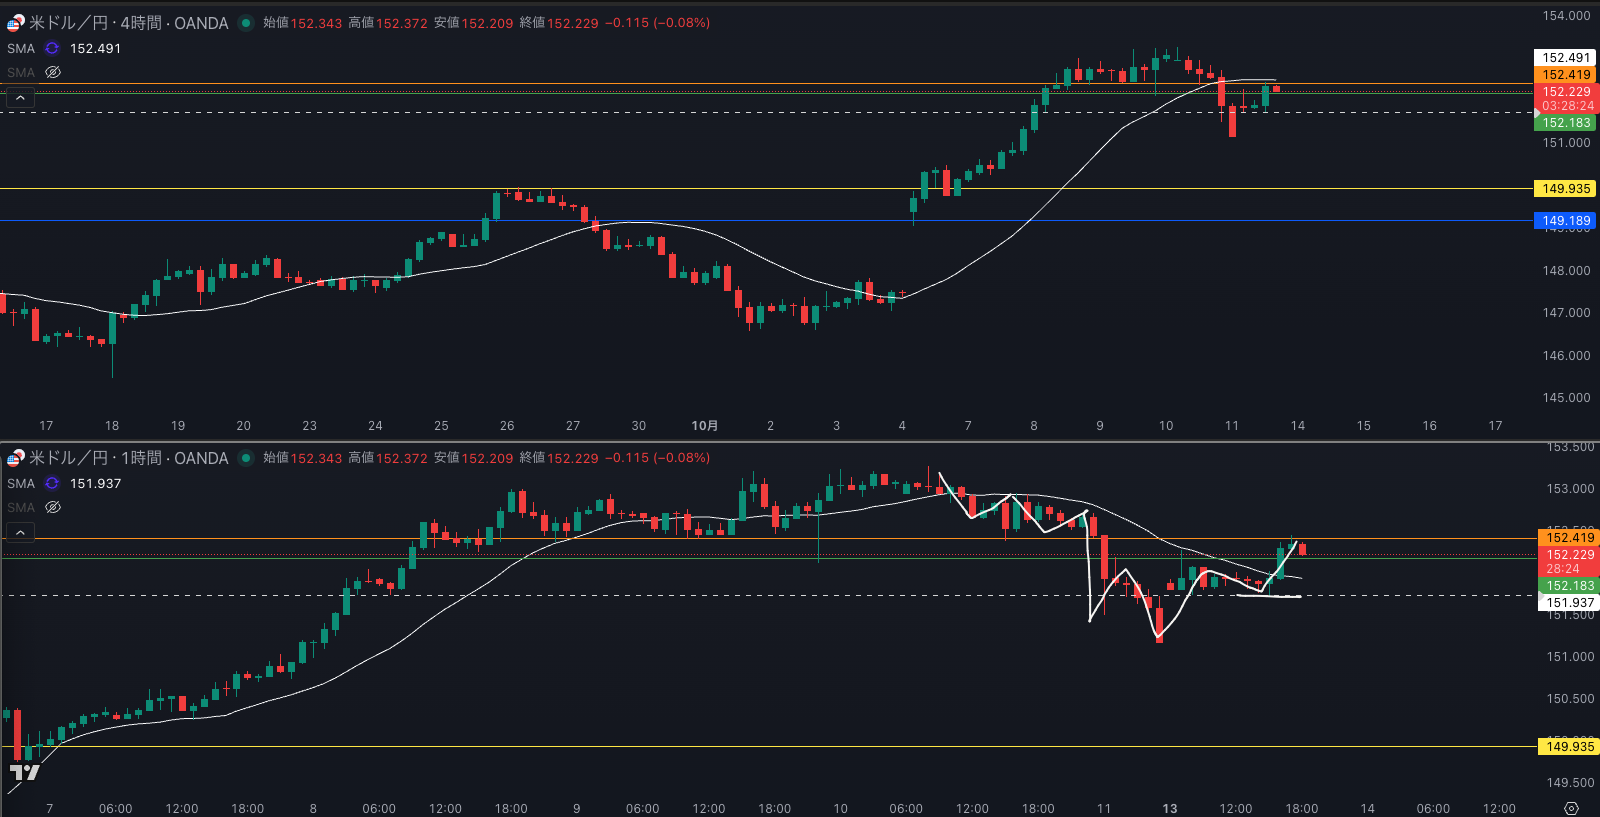Click the TradingView logo in lower chart corner
The width and height of the screenshot is (1600, 817).
click(x=24, y=772)
